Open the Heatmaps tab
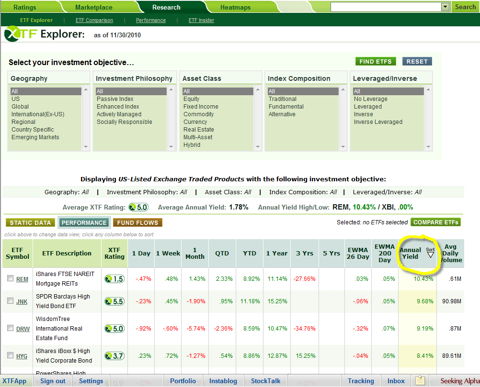This screenshot has height=387, width=480. [x=235, y=7]
